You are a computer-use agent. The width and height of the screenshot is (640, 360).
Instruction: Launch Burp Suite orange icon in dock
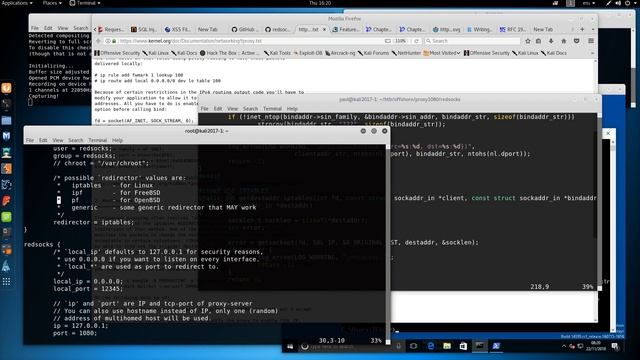(x=6, y=169)
